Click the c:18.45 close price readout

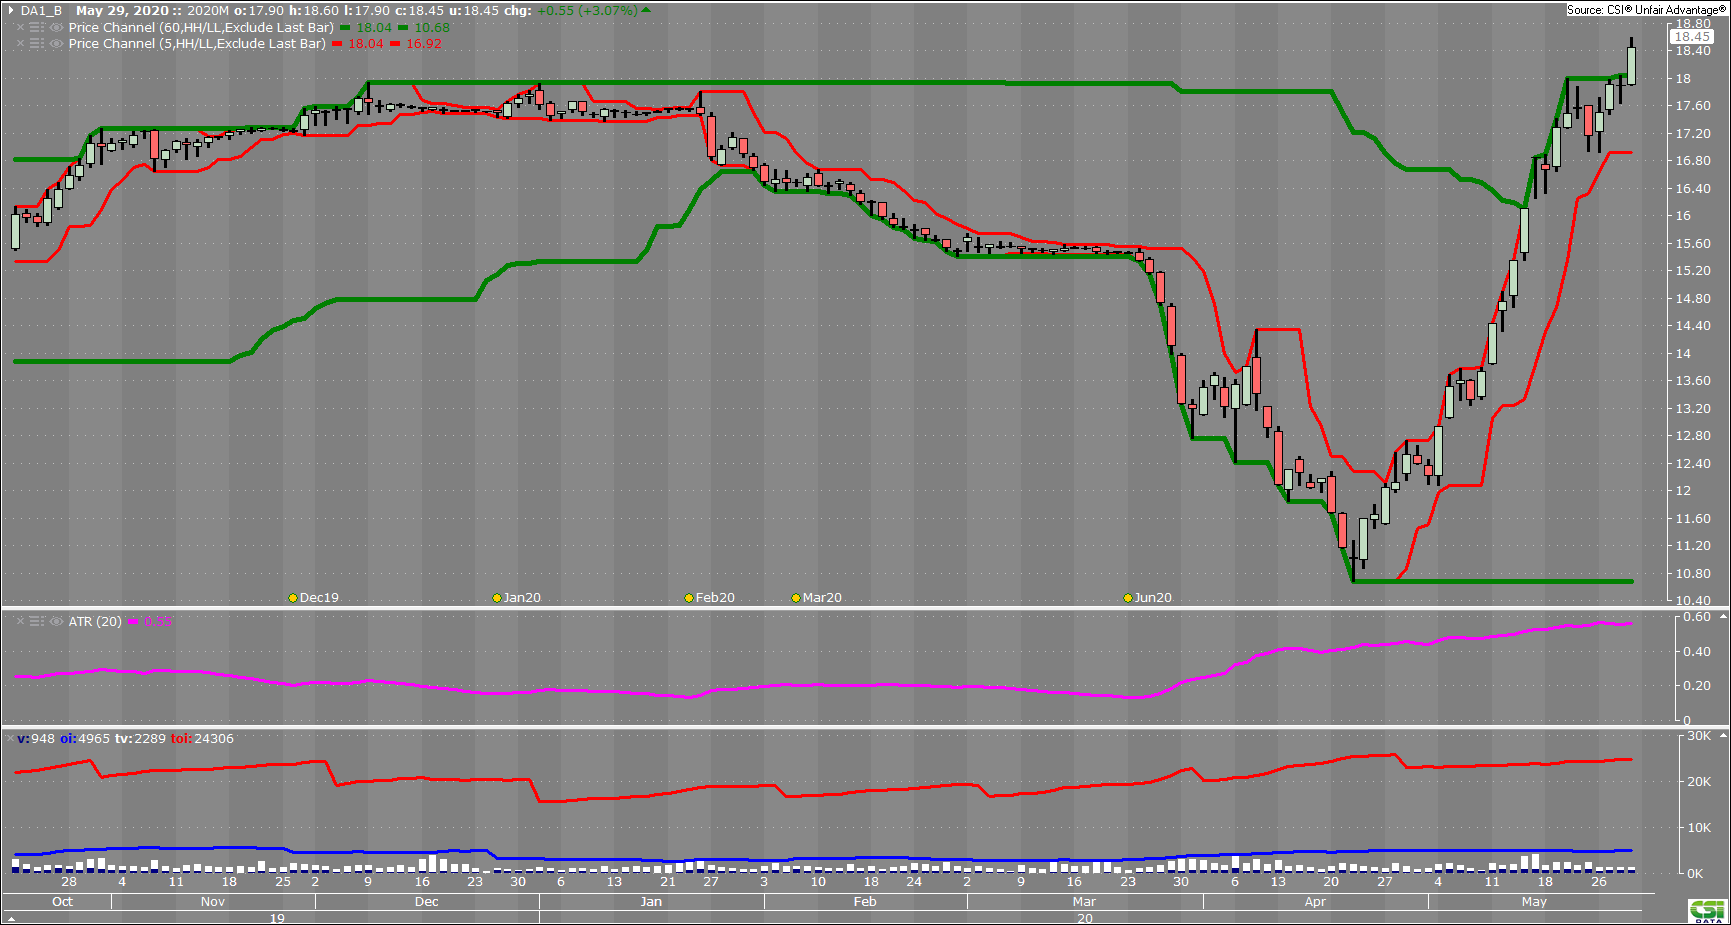[x=420, y=11]
